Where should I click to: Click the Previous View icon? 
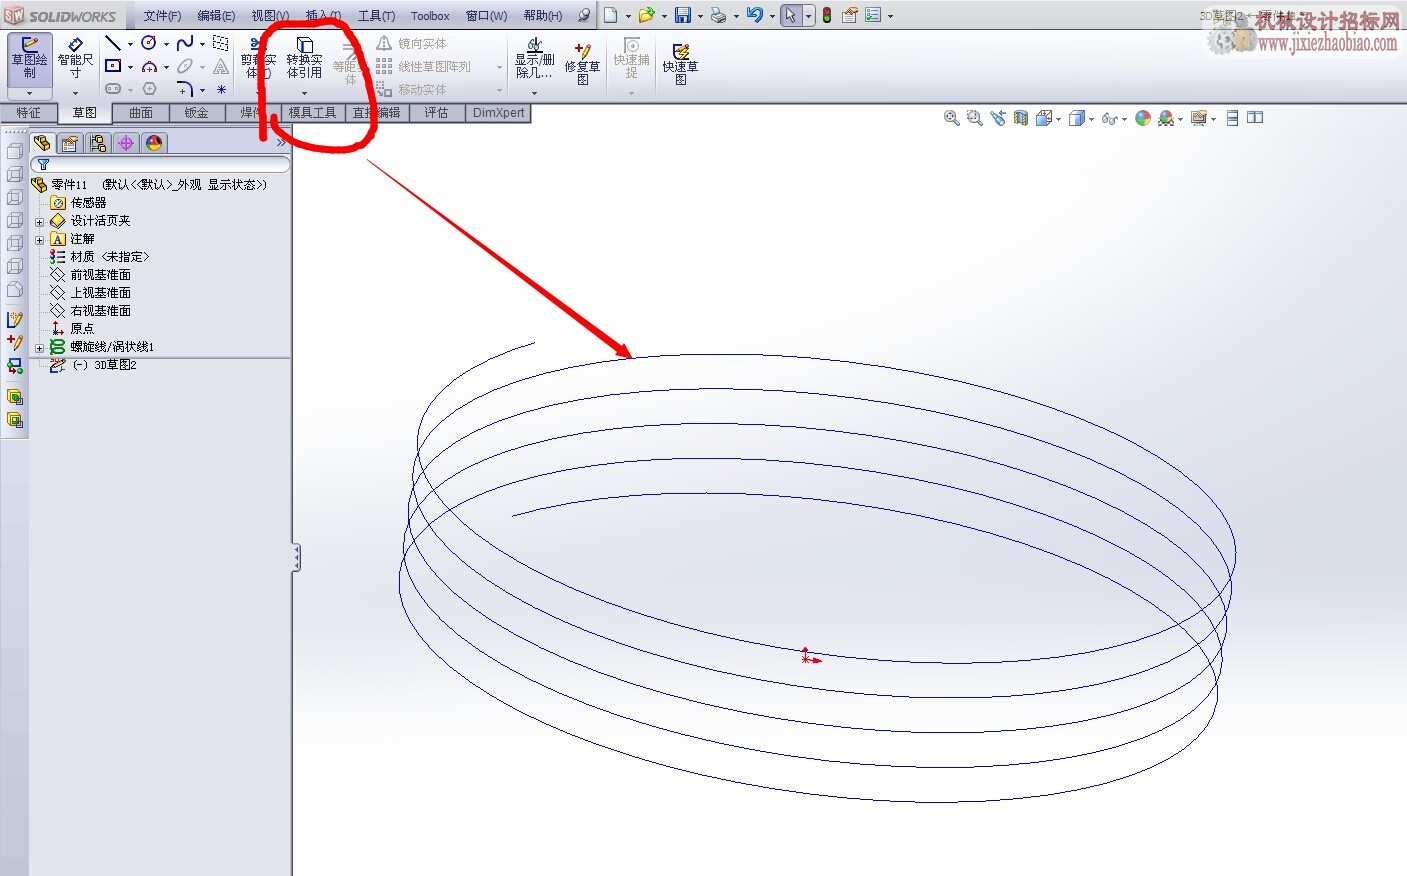[x=997, y=118]
